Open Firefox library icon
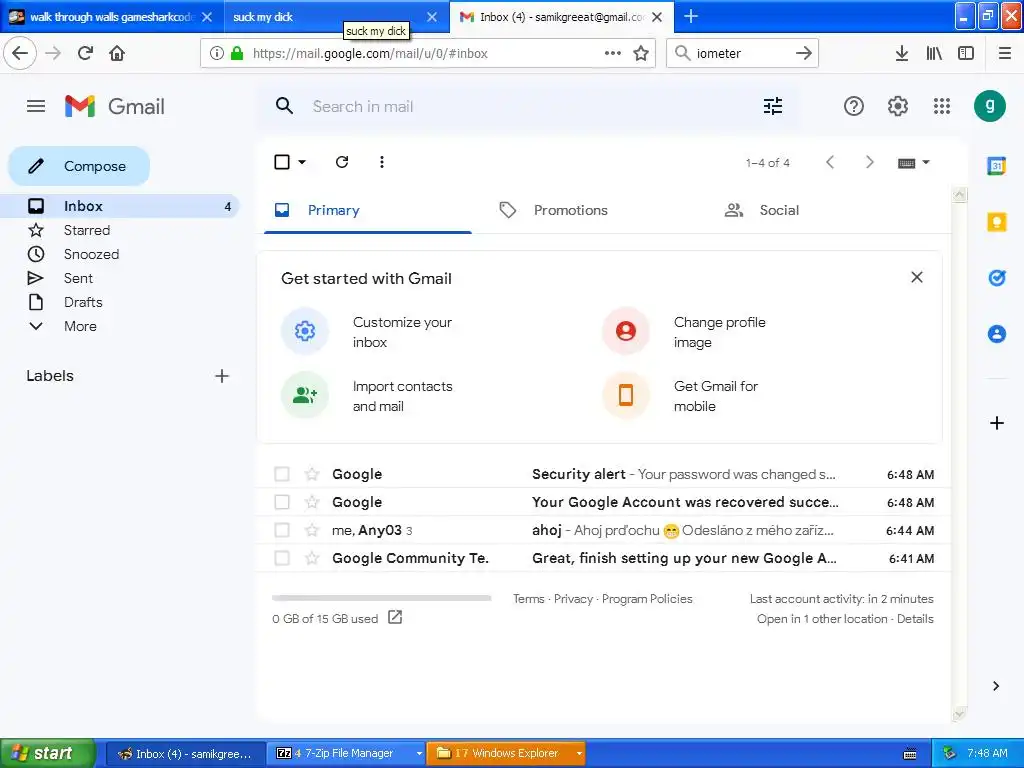This screenshot has height=768, width=1024. coord(934,53)
